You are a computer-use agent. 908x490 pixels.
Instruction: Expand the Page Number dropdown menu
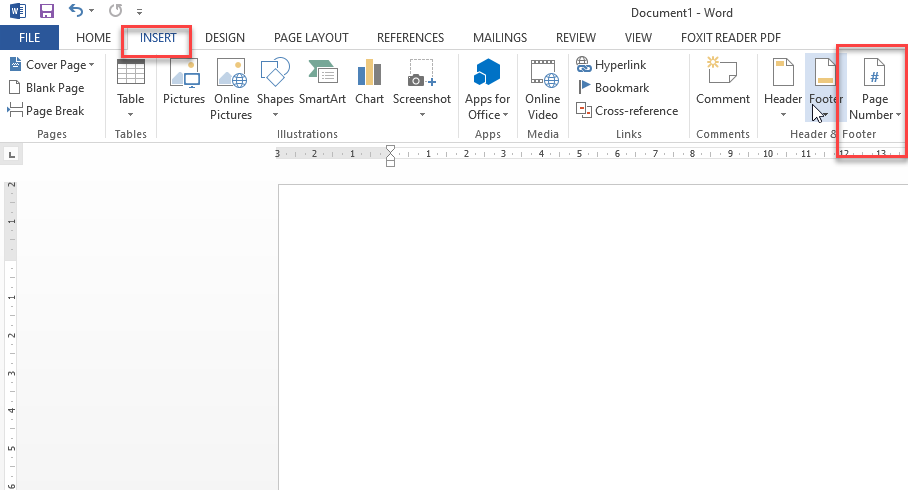click(875, 90)
